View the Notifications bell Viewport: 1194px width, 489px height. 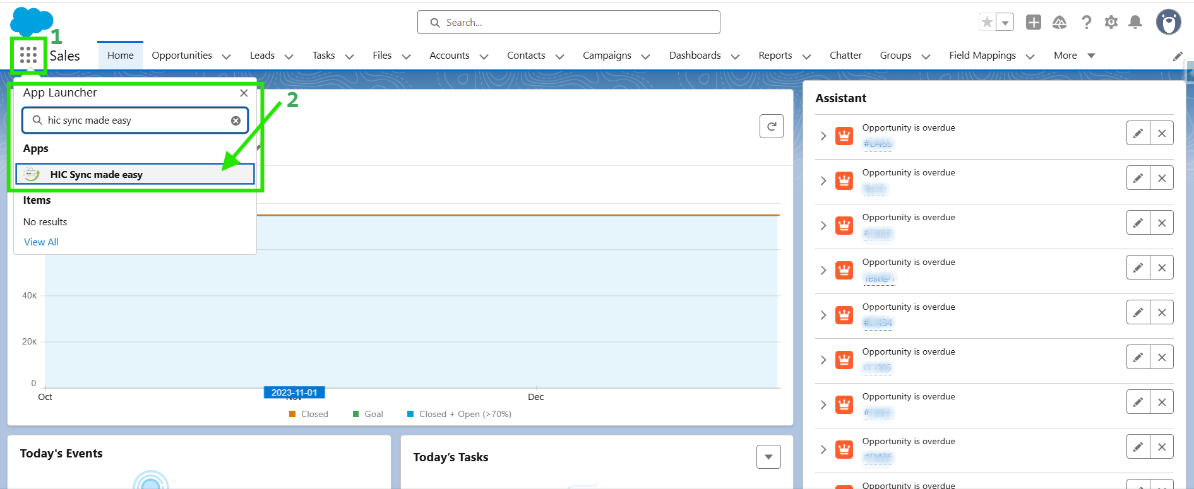tap(1135, 22)
